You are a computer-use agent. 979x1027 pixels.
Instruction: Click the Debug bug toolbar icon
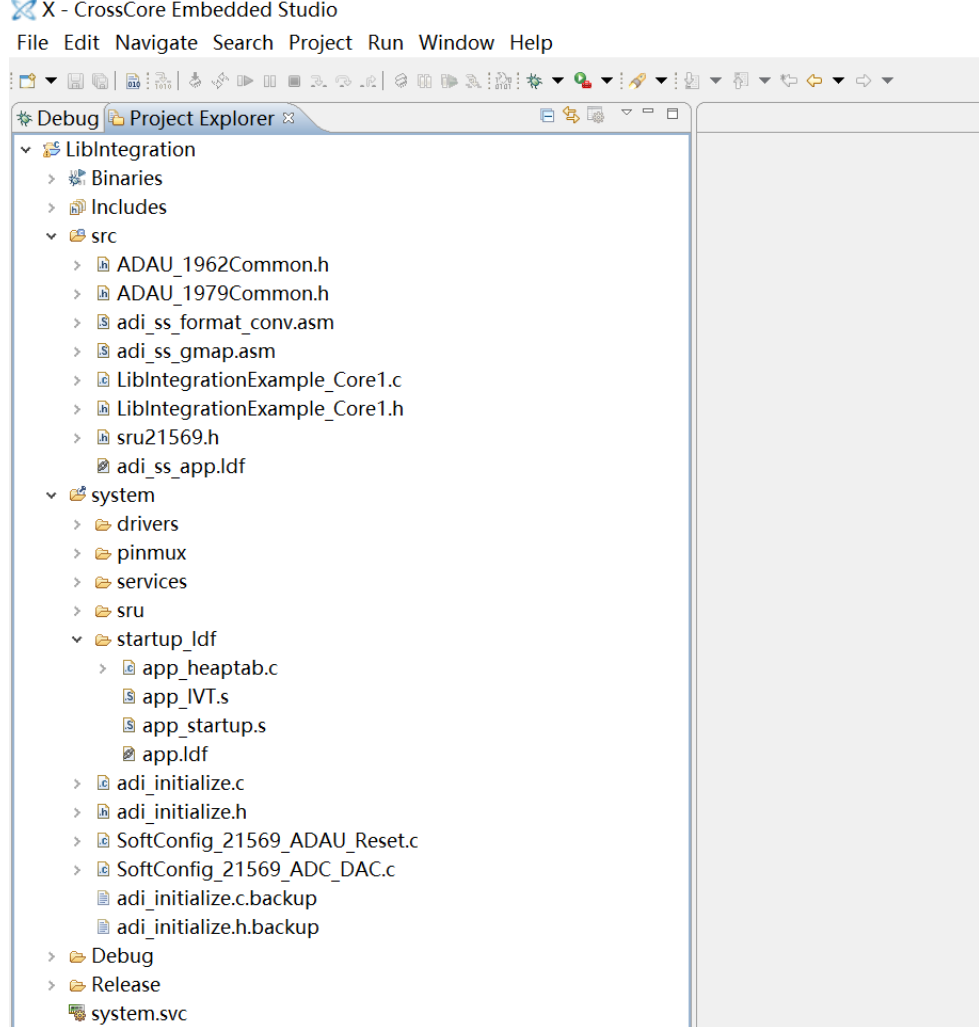coord(534,81)
